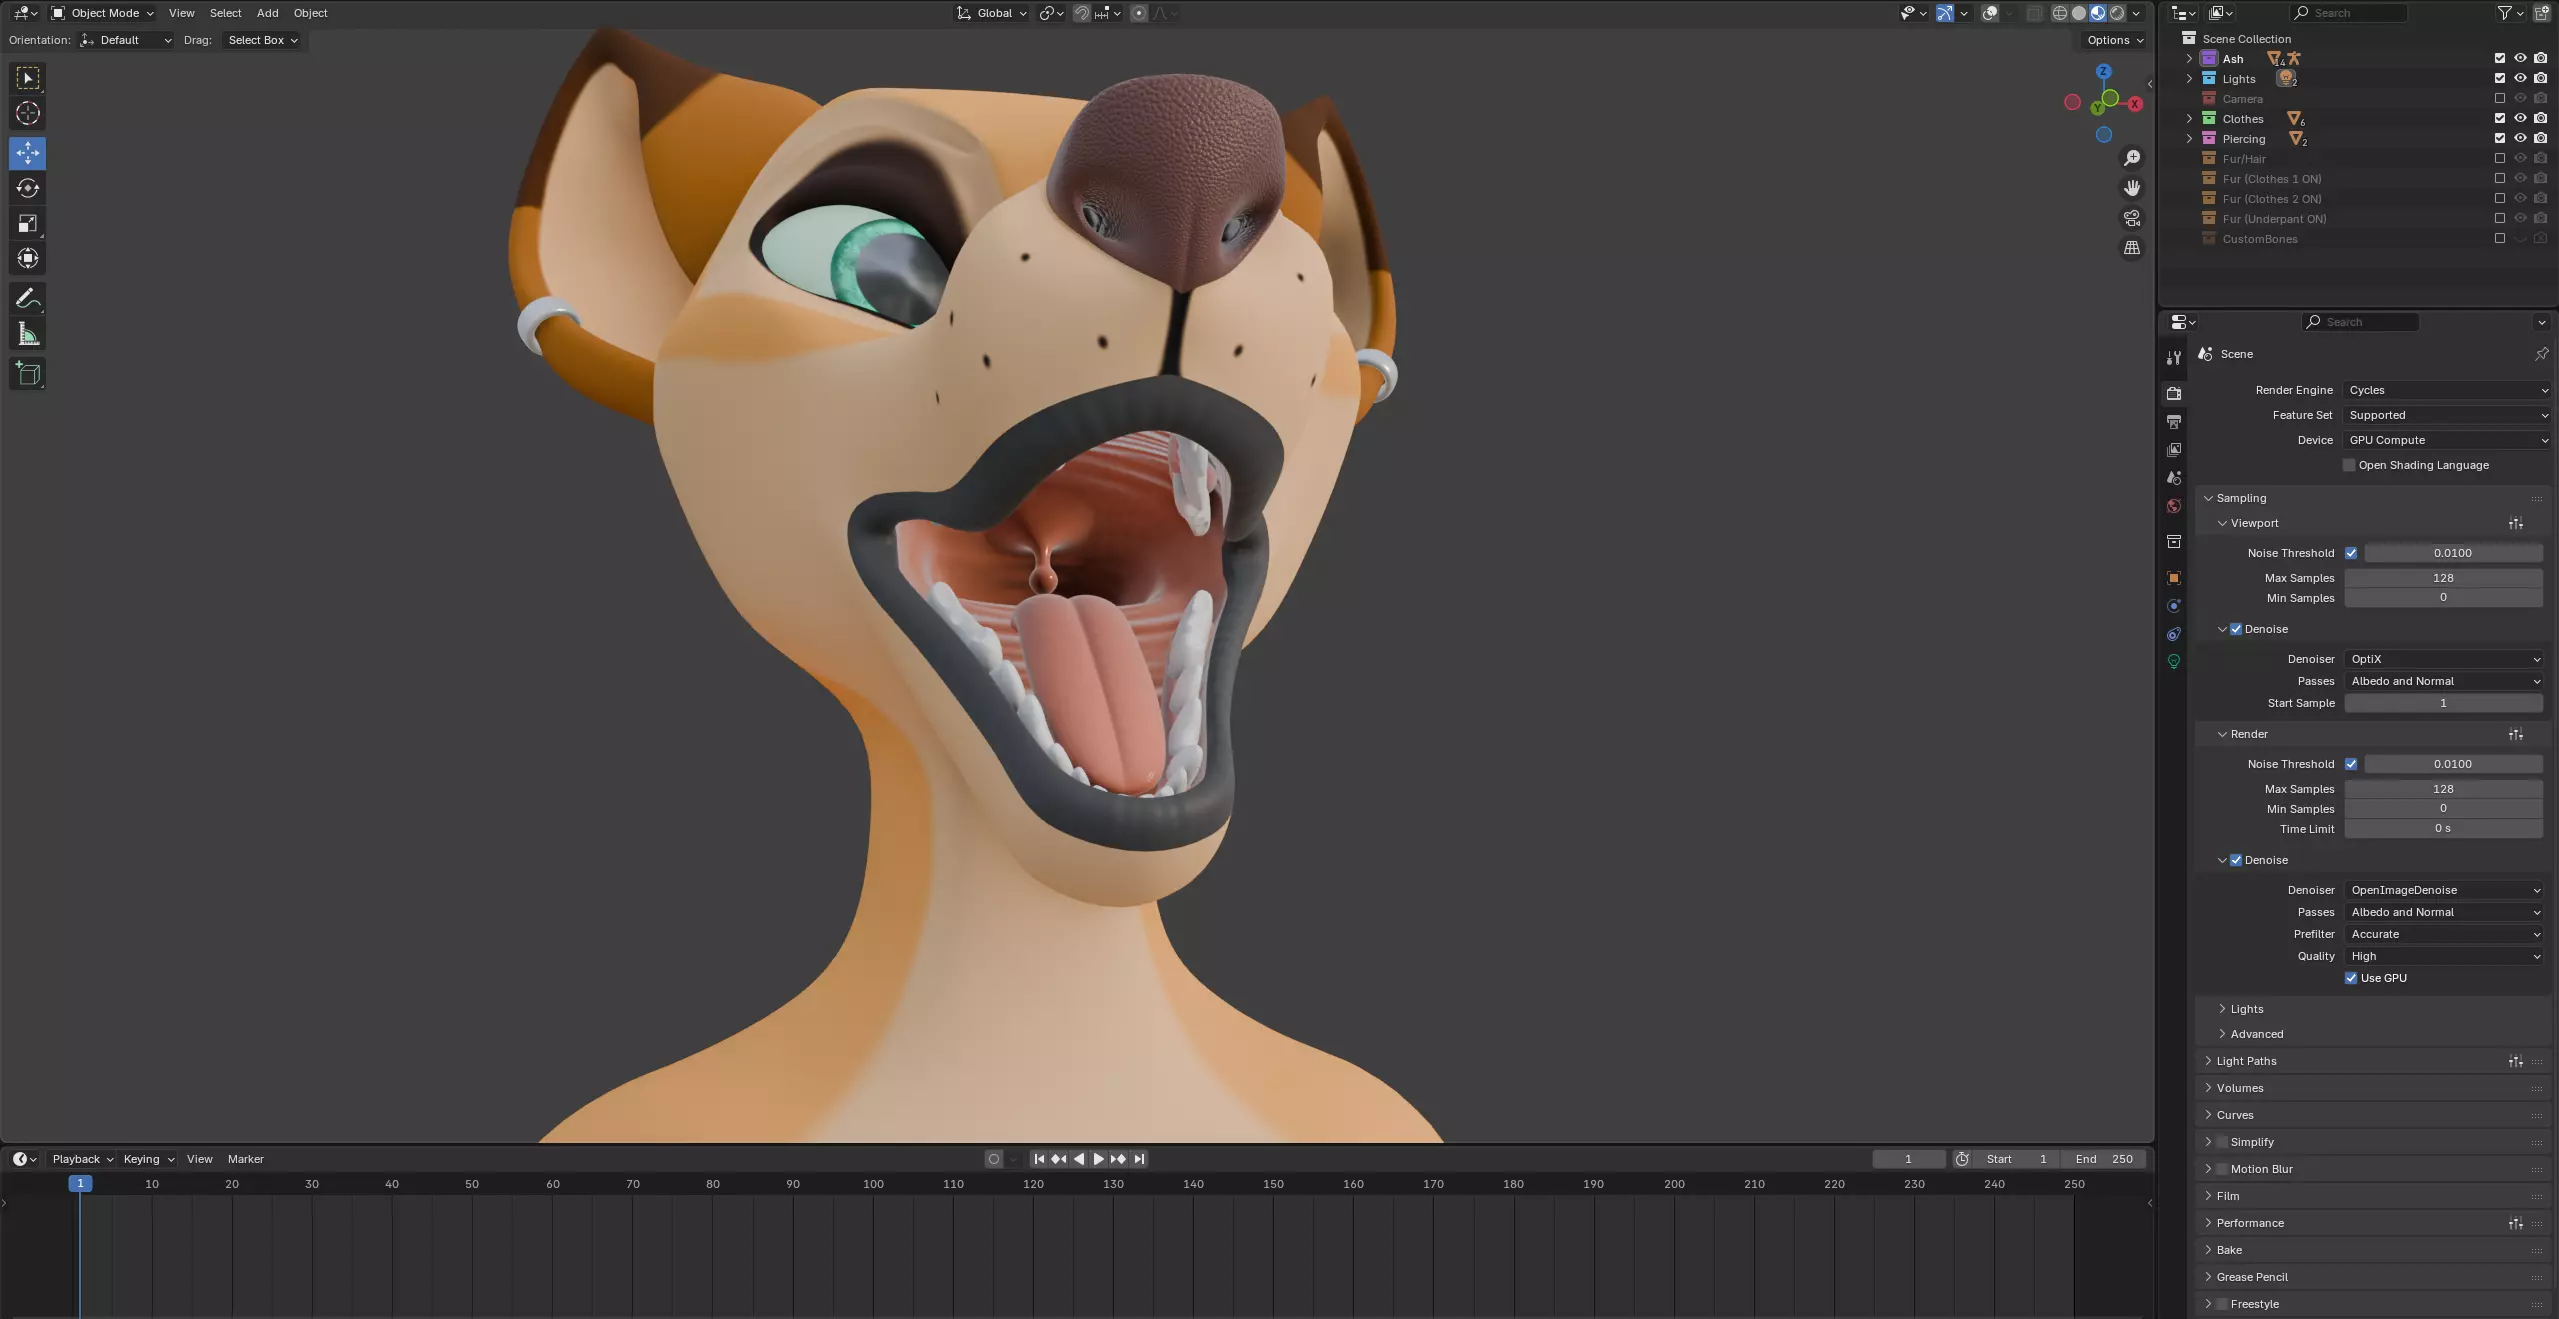Open the Playback menu in timeline
The height and width of the screenshot is (1319, 2559).
point(82,1159)
